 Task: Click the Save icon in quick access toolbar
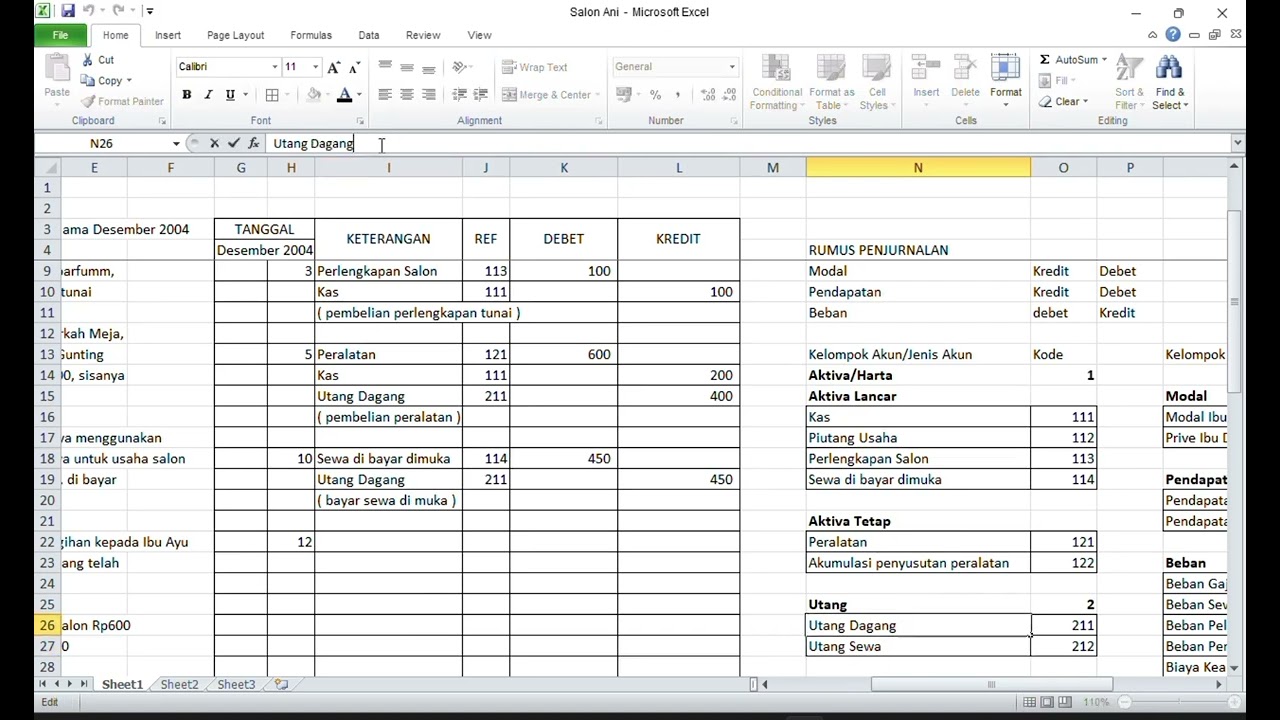pyautogui.click(x=67, y=11)
